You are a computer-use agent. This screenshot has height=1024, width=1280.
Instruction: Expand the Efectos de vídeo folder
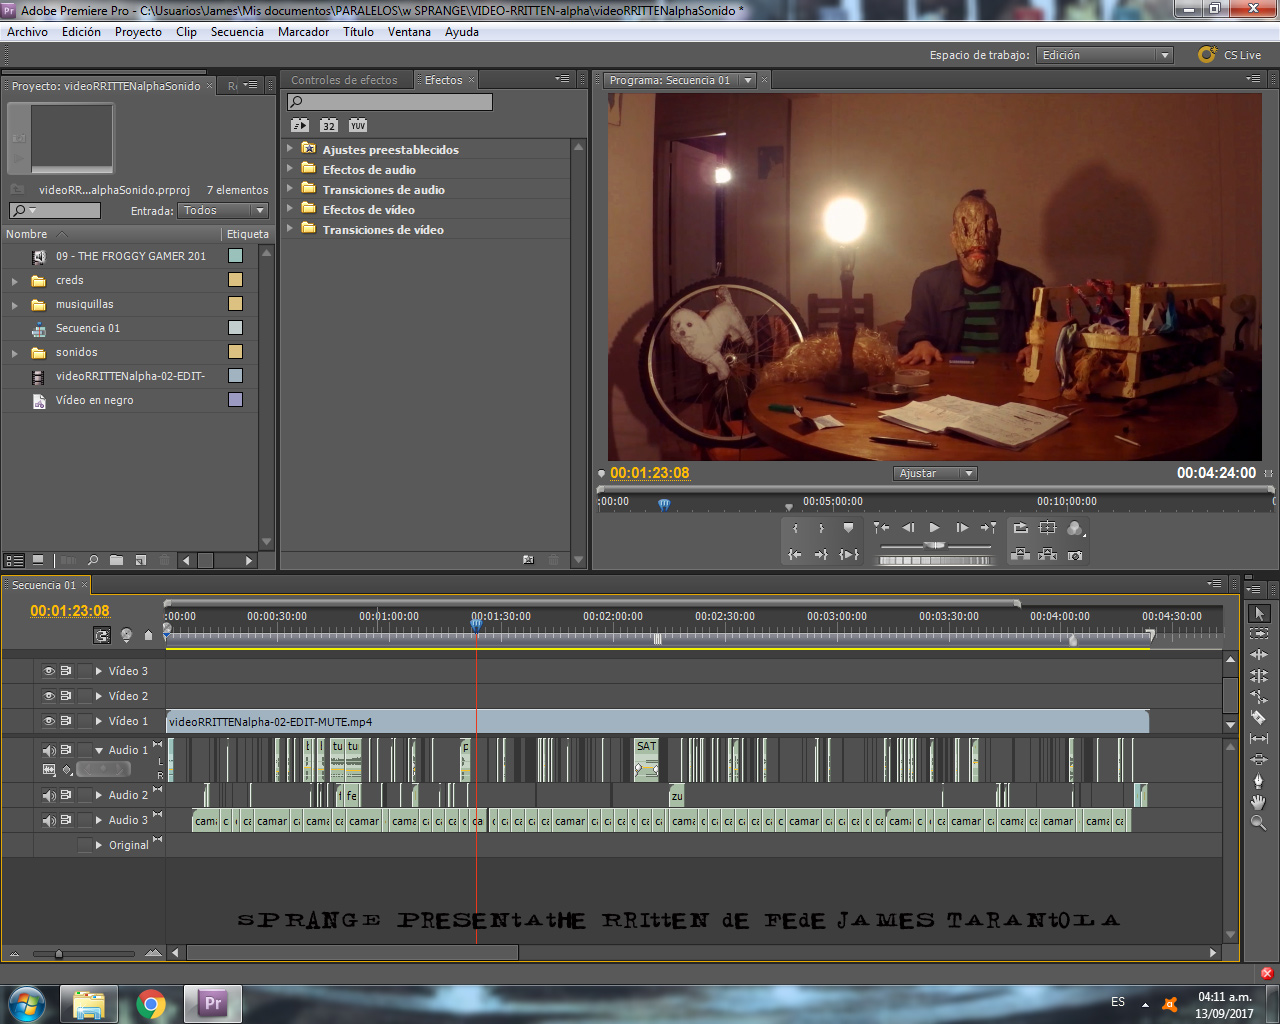(x=290, y=209)
